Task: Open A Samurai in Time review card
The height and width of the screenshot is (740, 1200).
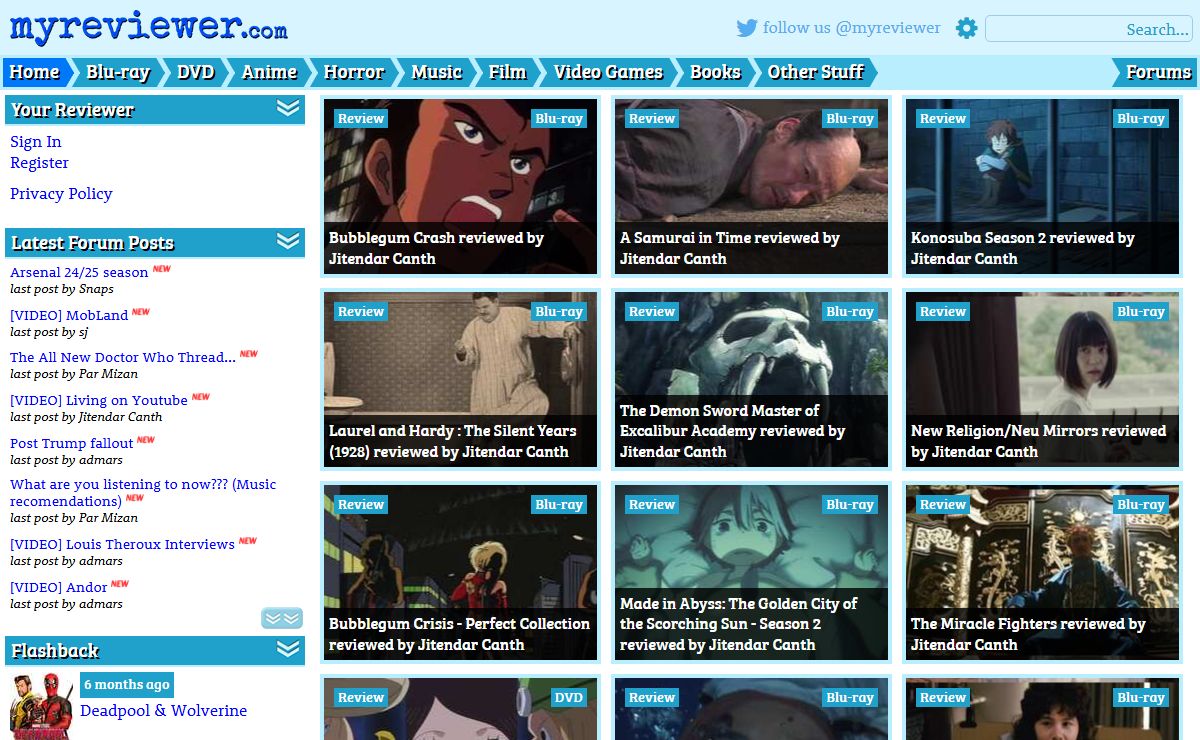Action: [751, 186]
